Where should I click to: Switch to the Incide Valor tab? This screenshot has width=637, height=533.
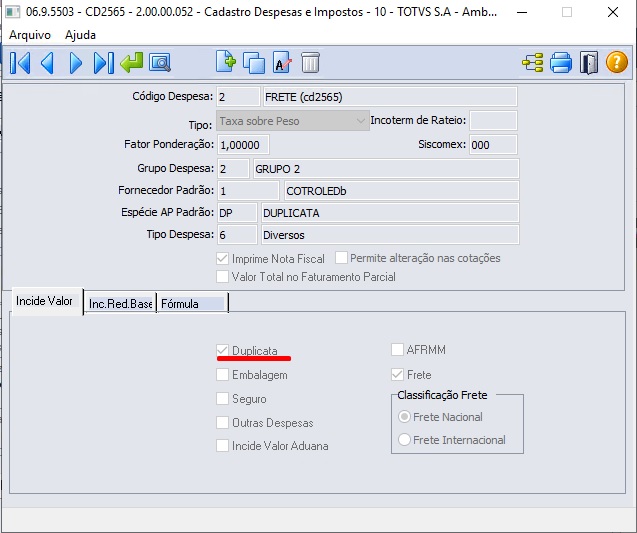point(47,301)
